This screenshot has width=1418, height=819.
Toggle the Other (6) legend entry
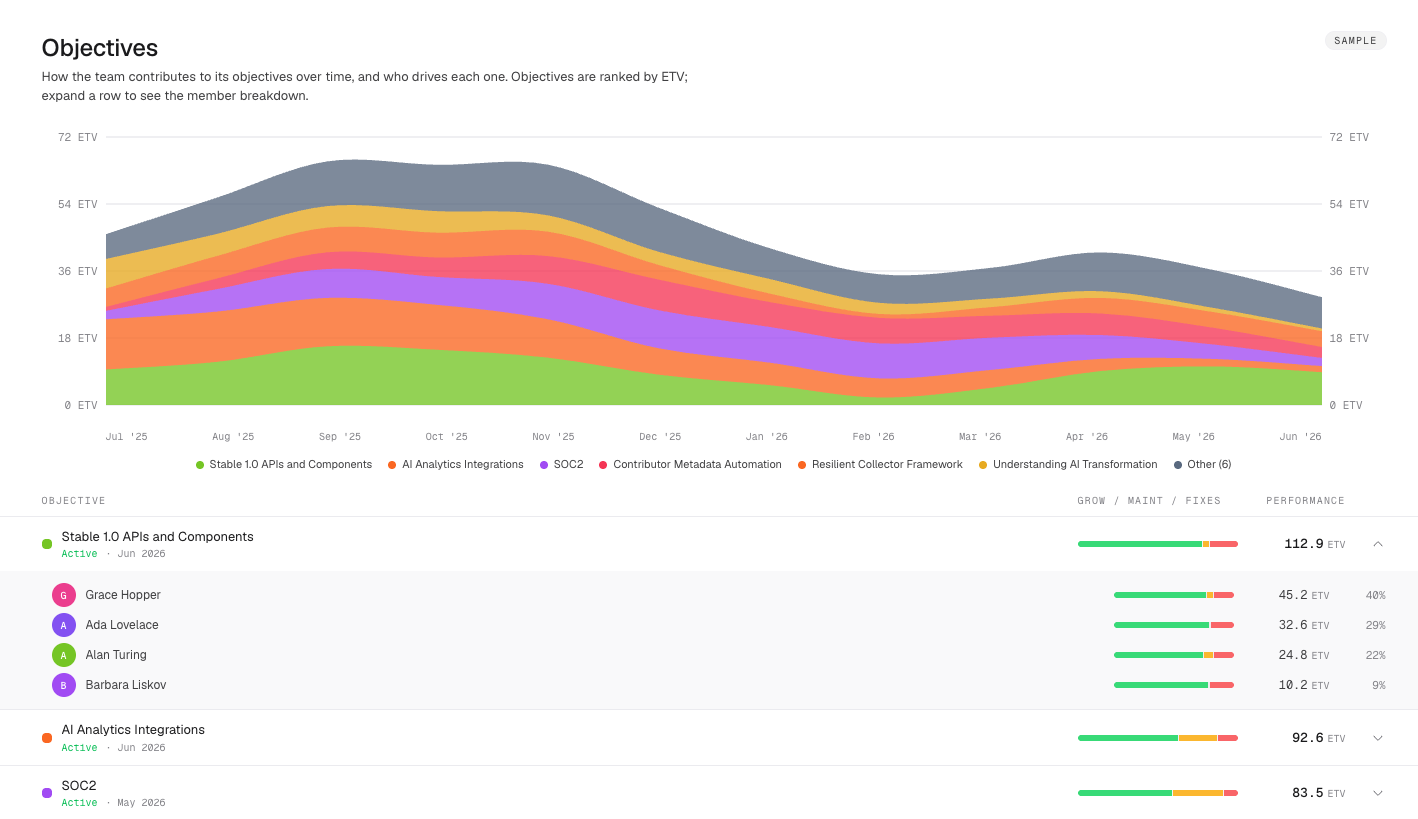click(1203, 465)
